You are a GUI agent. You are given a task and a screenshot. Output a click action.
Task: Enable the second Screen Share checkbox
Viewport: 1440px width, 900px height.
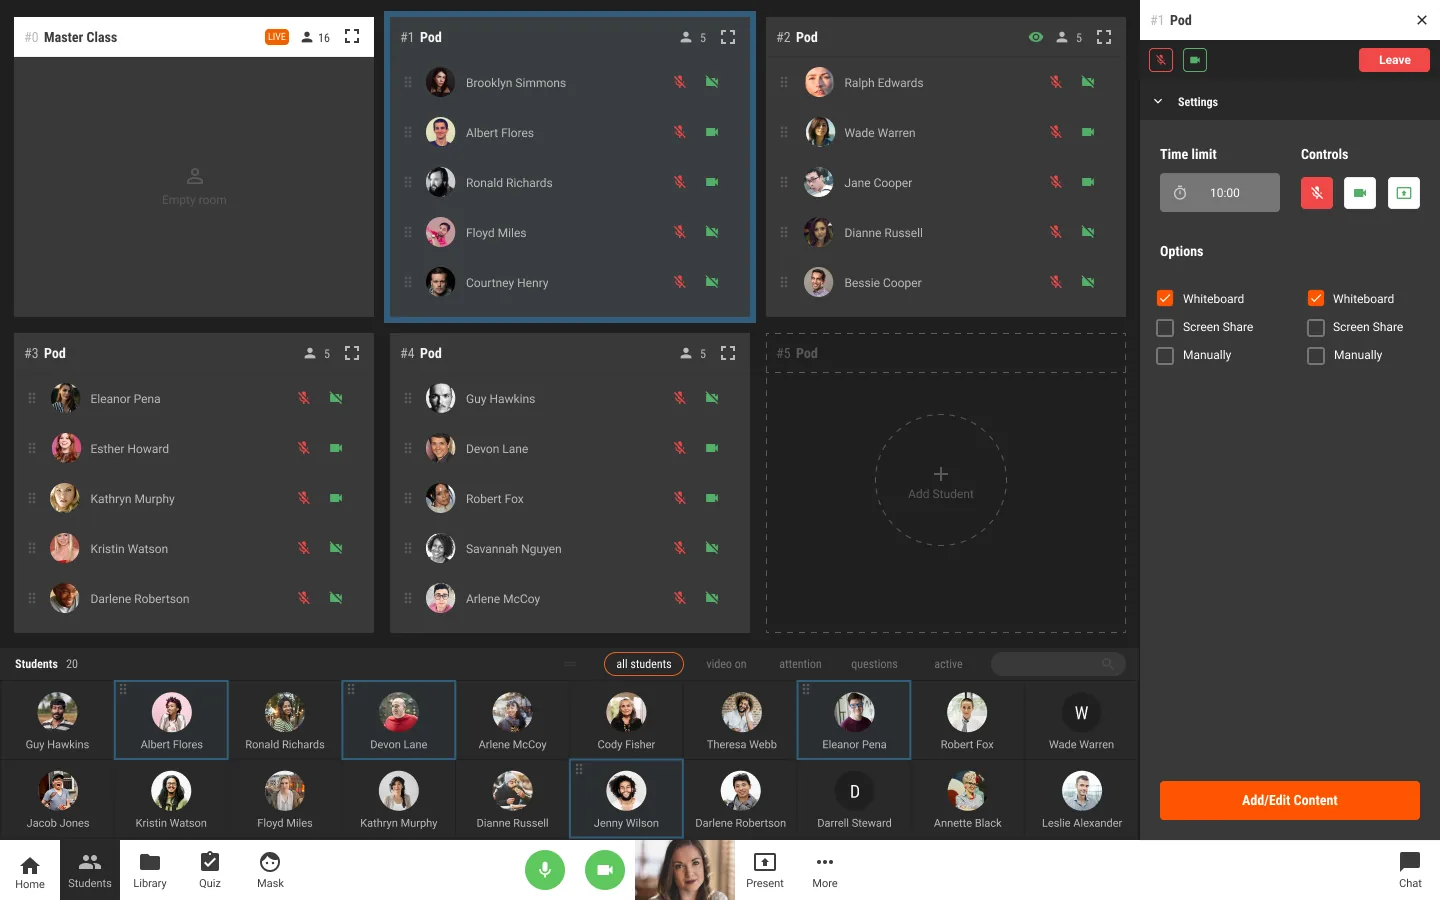tap(1316, 327)
